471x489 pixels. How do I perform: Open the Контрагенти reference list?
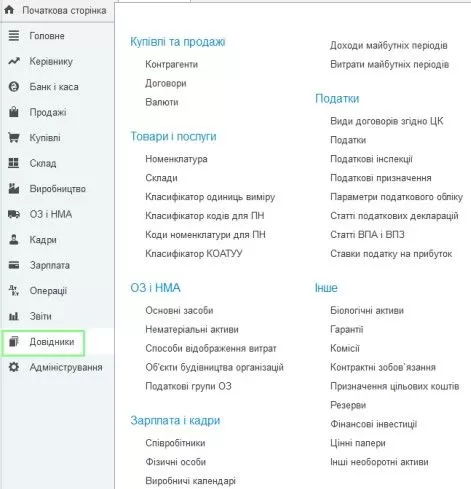click(x=172, y=64)
